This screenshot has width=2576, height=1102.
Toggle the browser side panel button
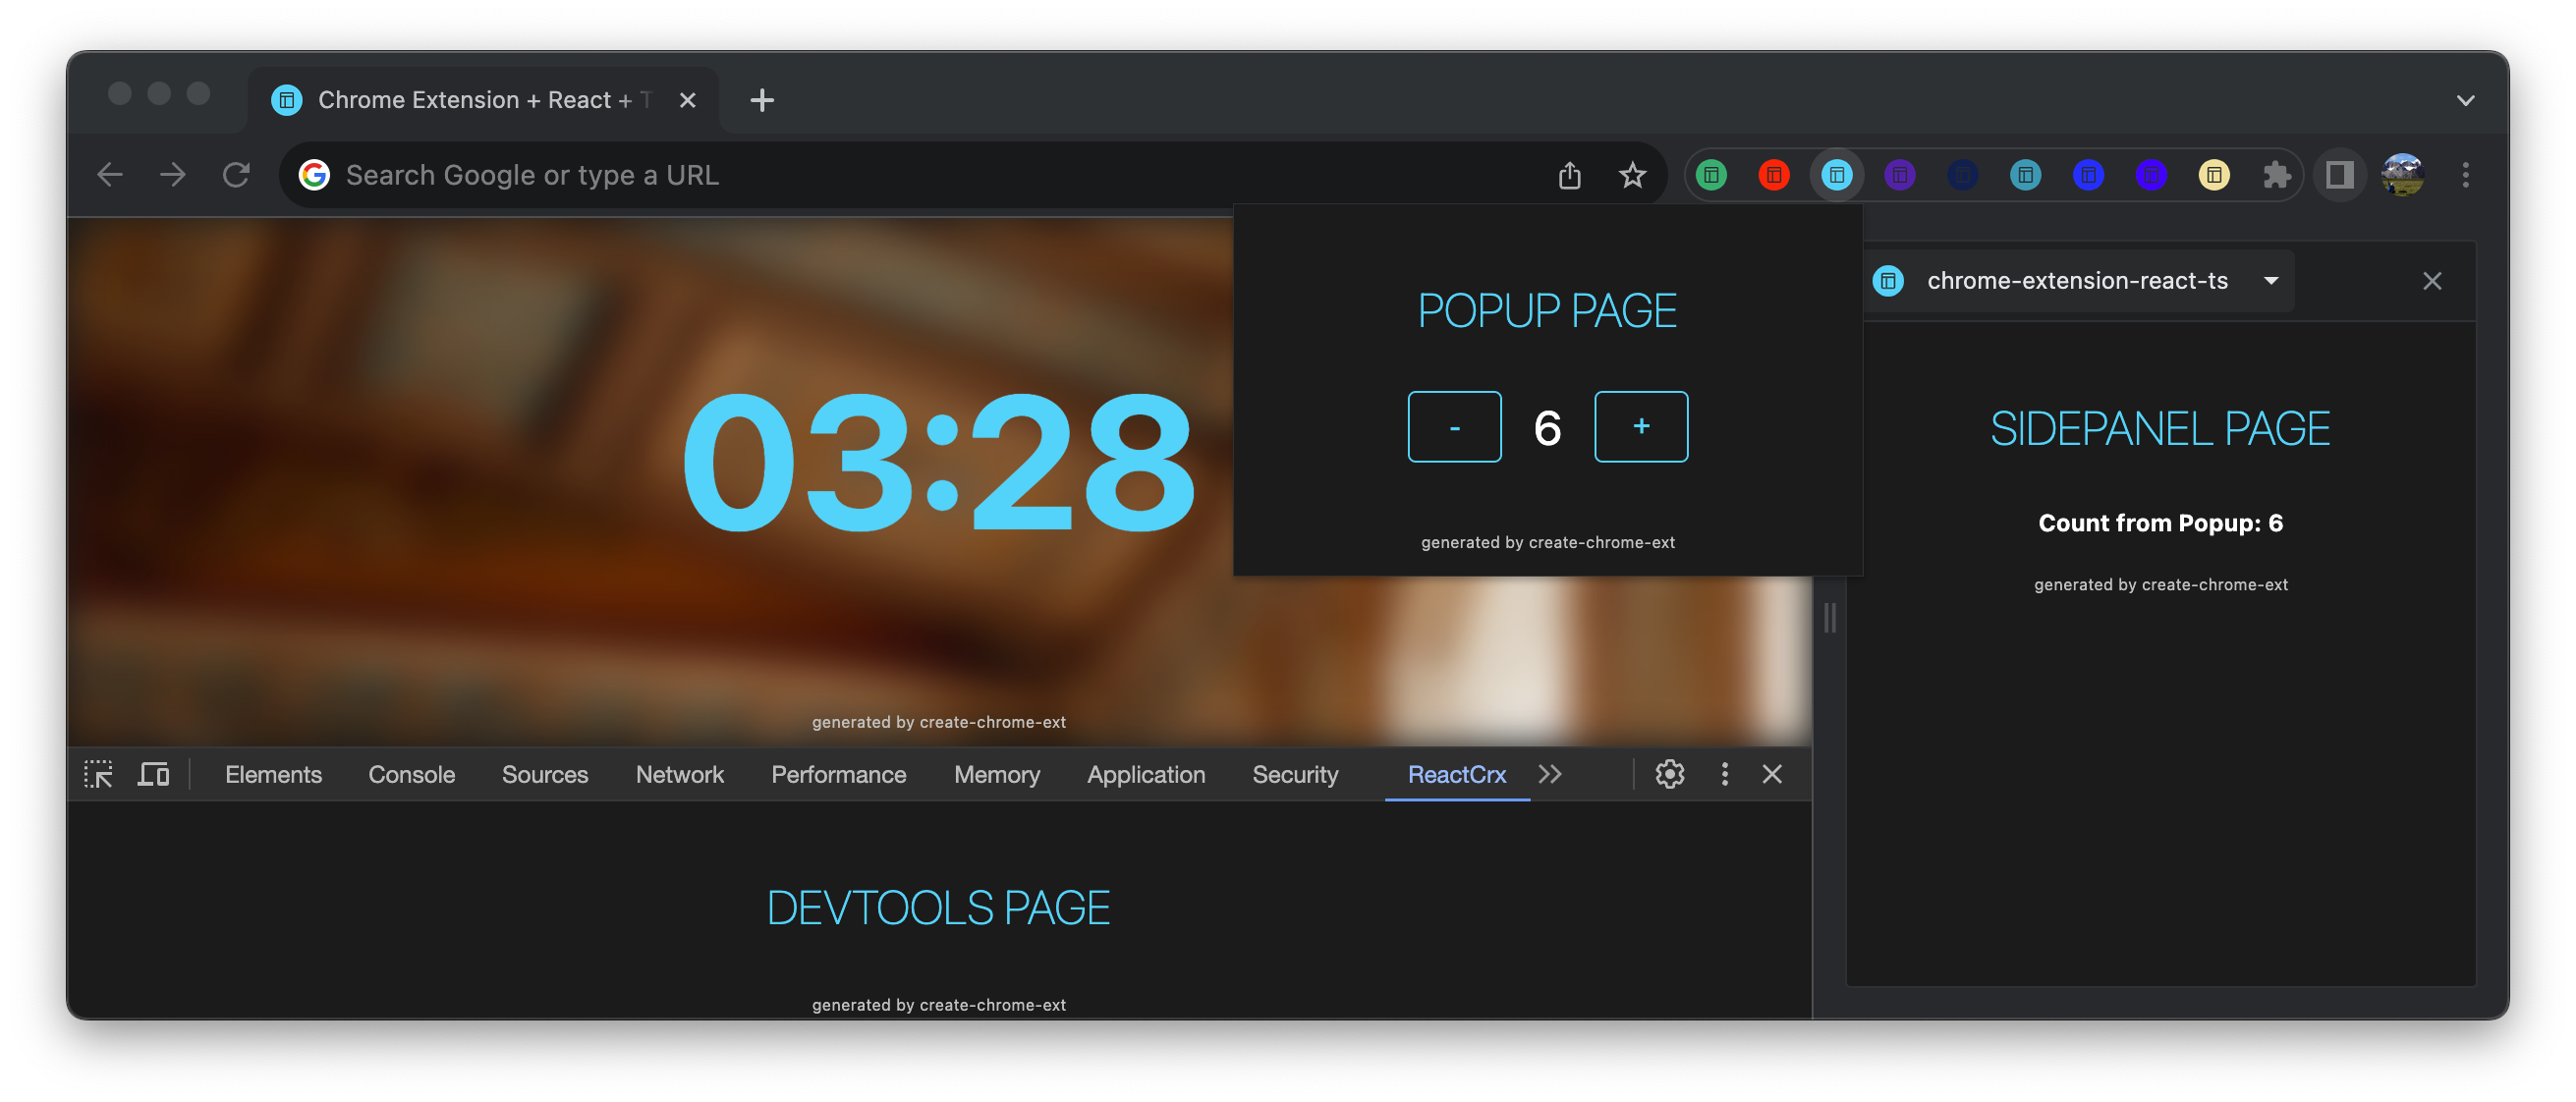2339,176
